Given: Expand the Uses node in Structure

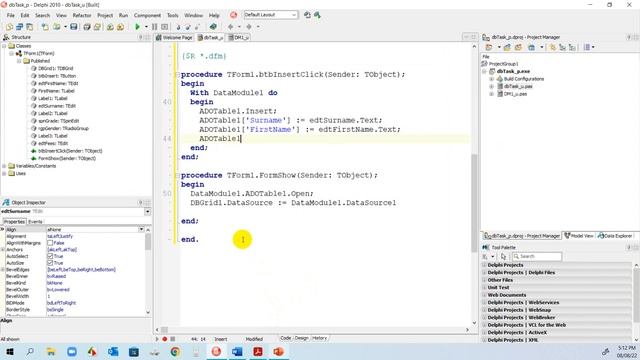Looking at the screenshot, I should [x=4, y=173].
